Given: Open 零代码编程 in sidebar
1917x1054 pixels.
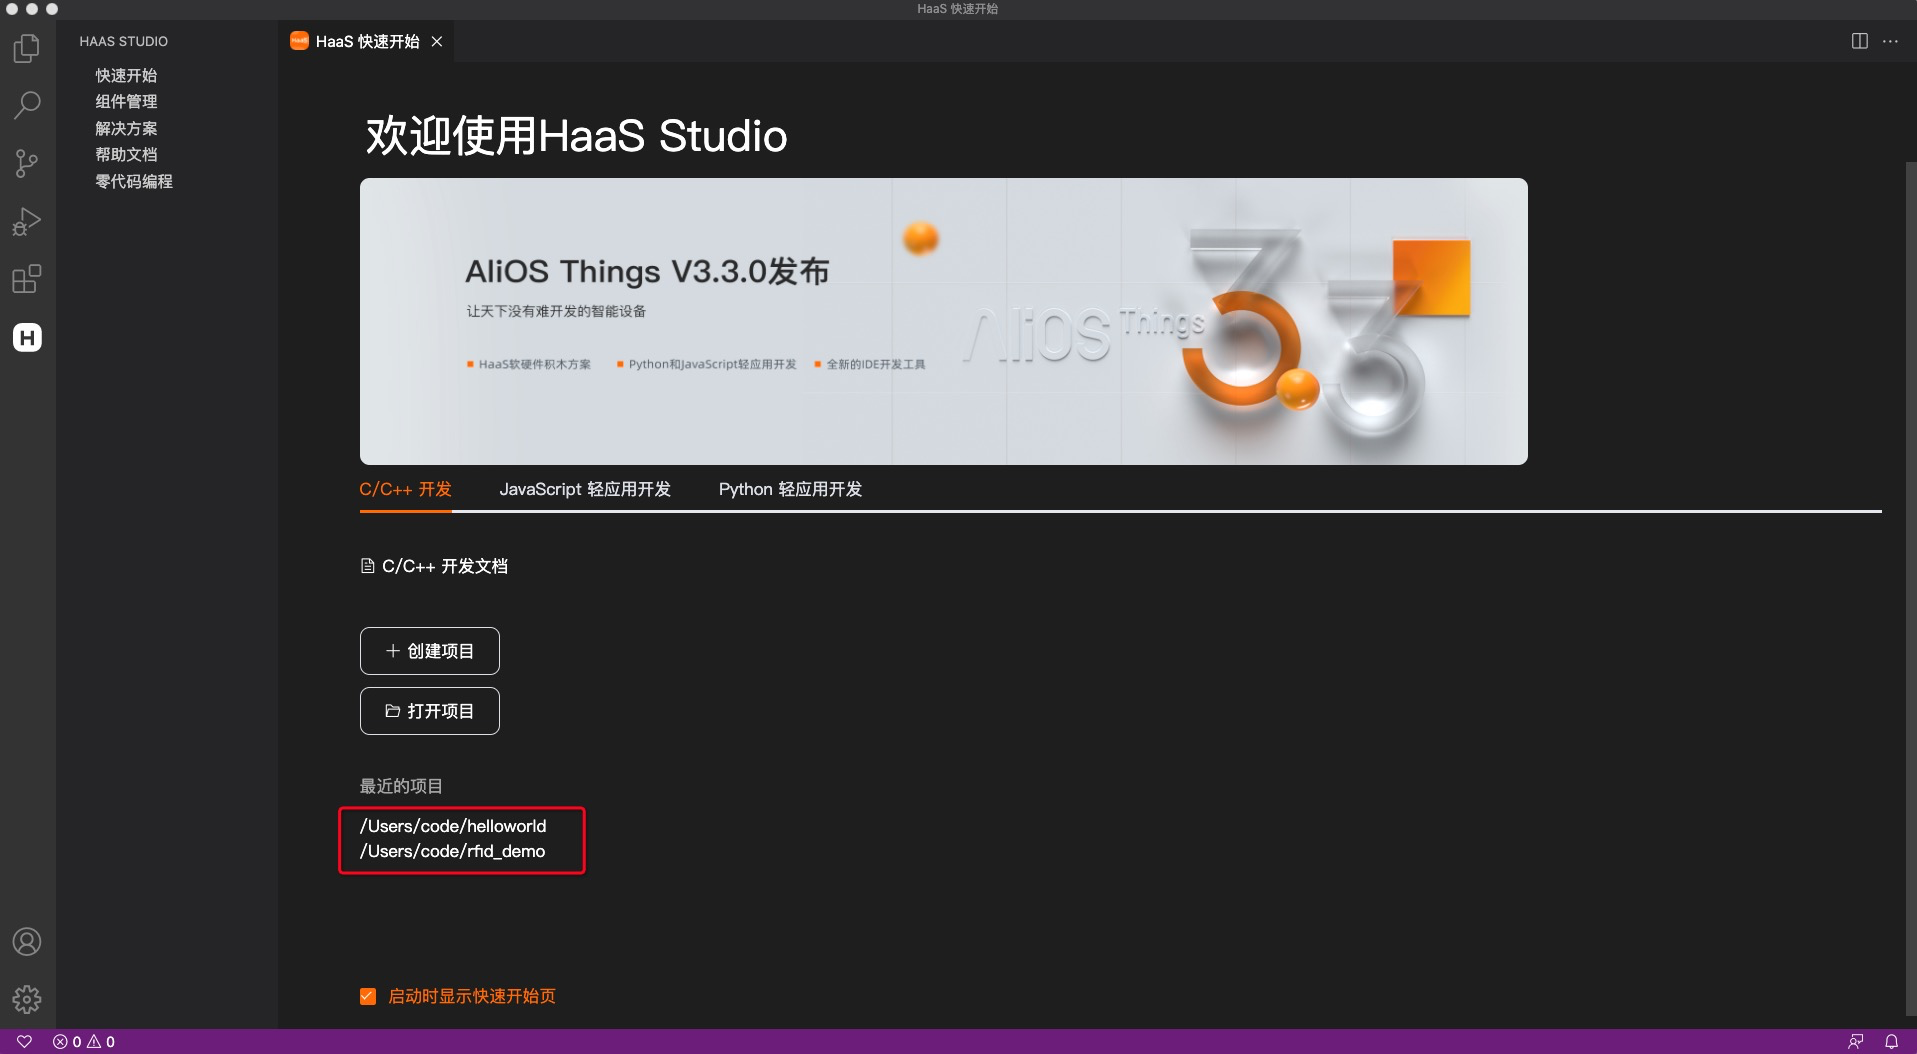Looking at the screenshot, I should tap(134, 181).
